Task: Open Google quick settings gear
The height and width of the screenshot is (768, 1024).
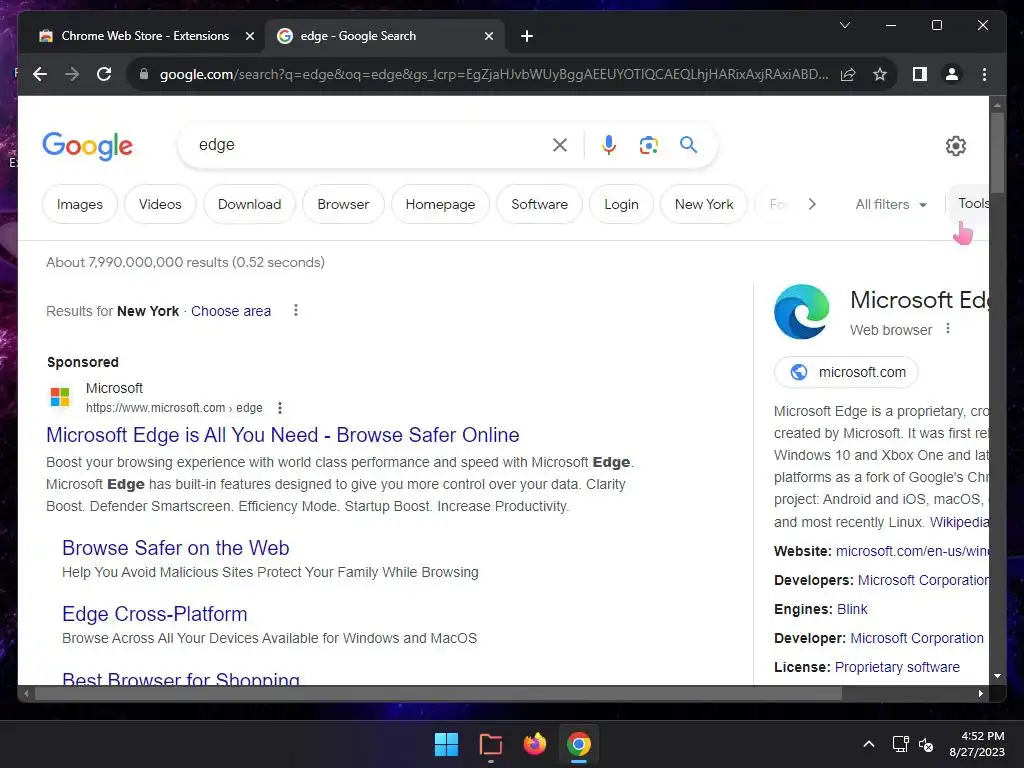Action: pyautogui.click(x=955, y=146)
